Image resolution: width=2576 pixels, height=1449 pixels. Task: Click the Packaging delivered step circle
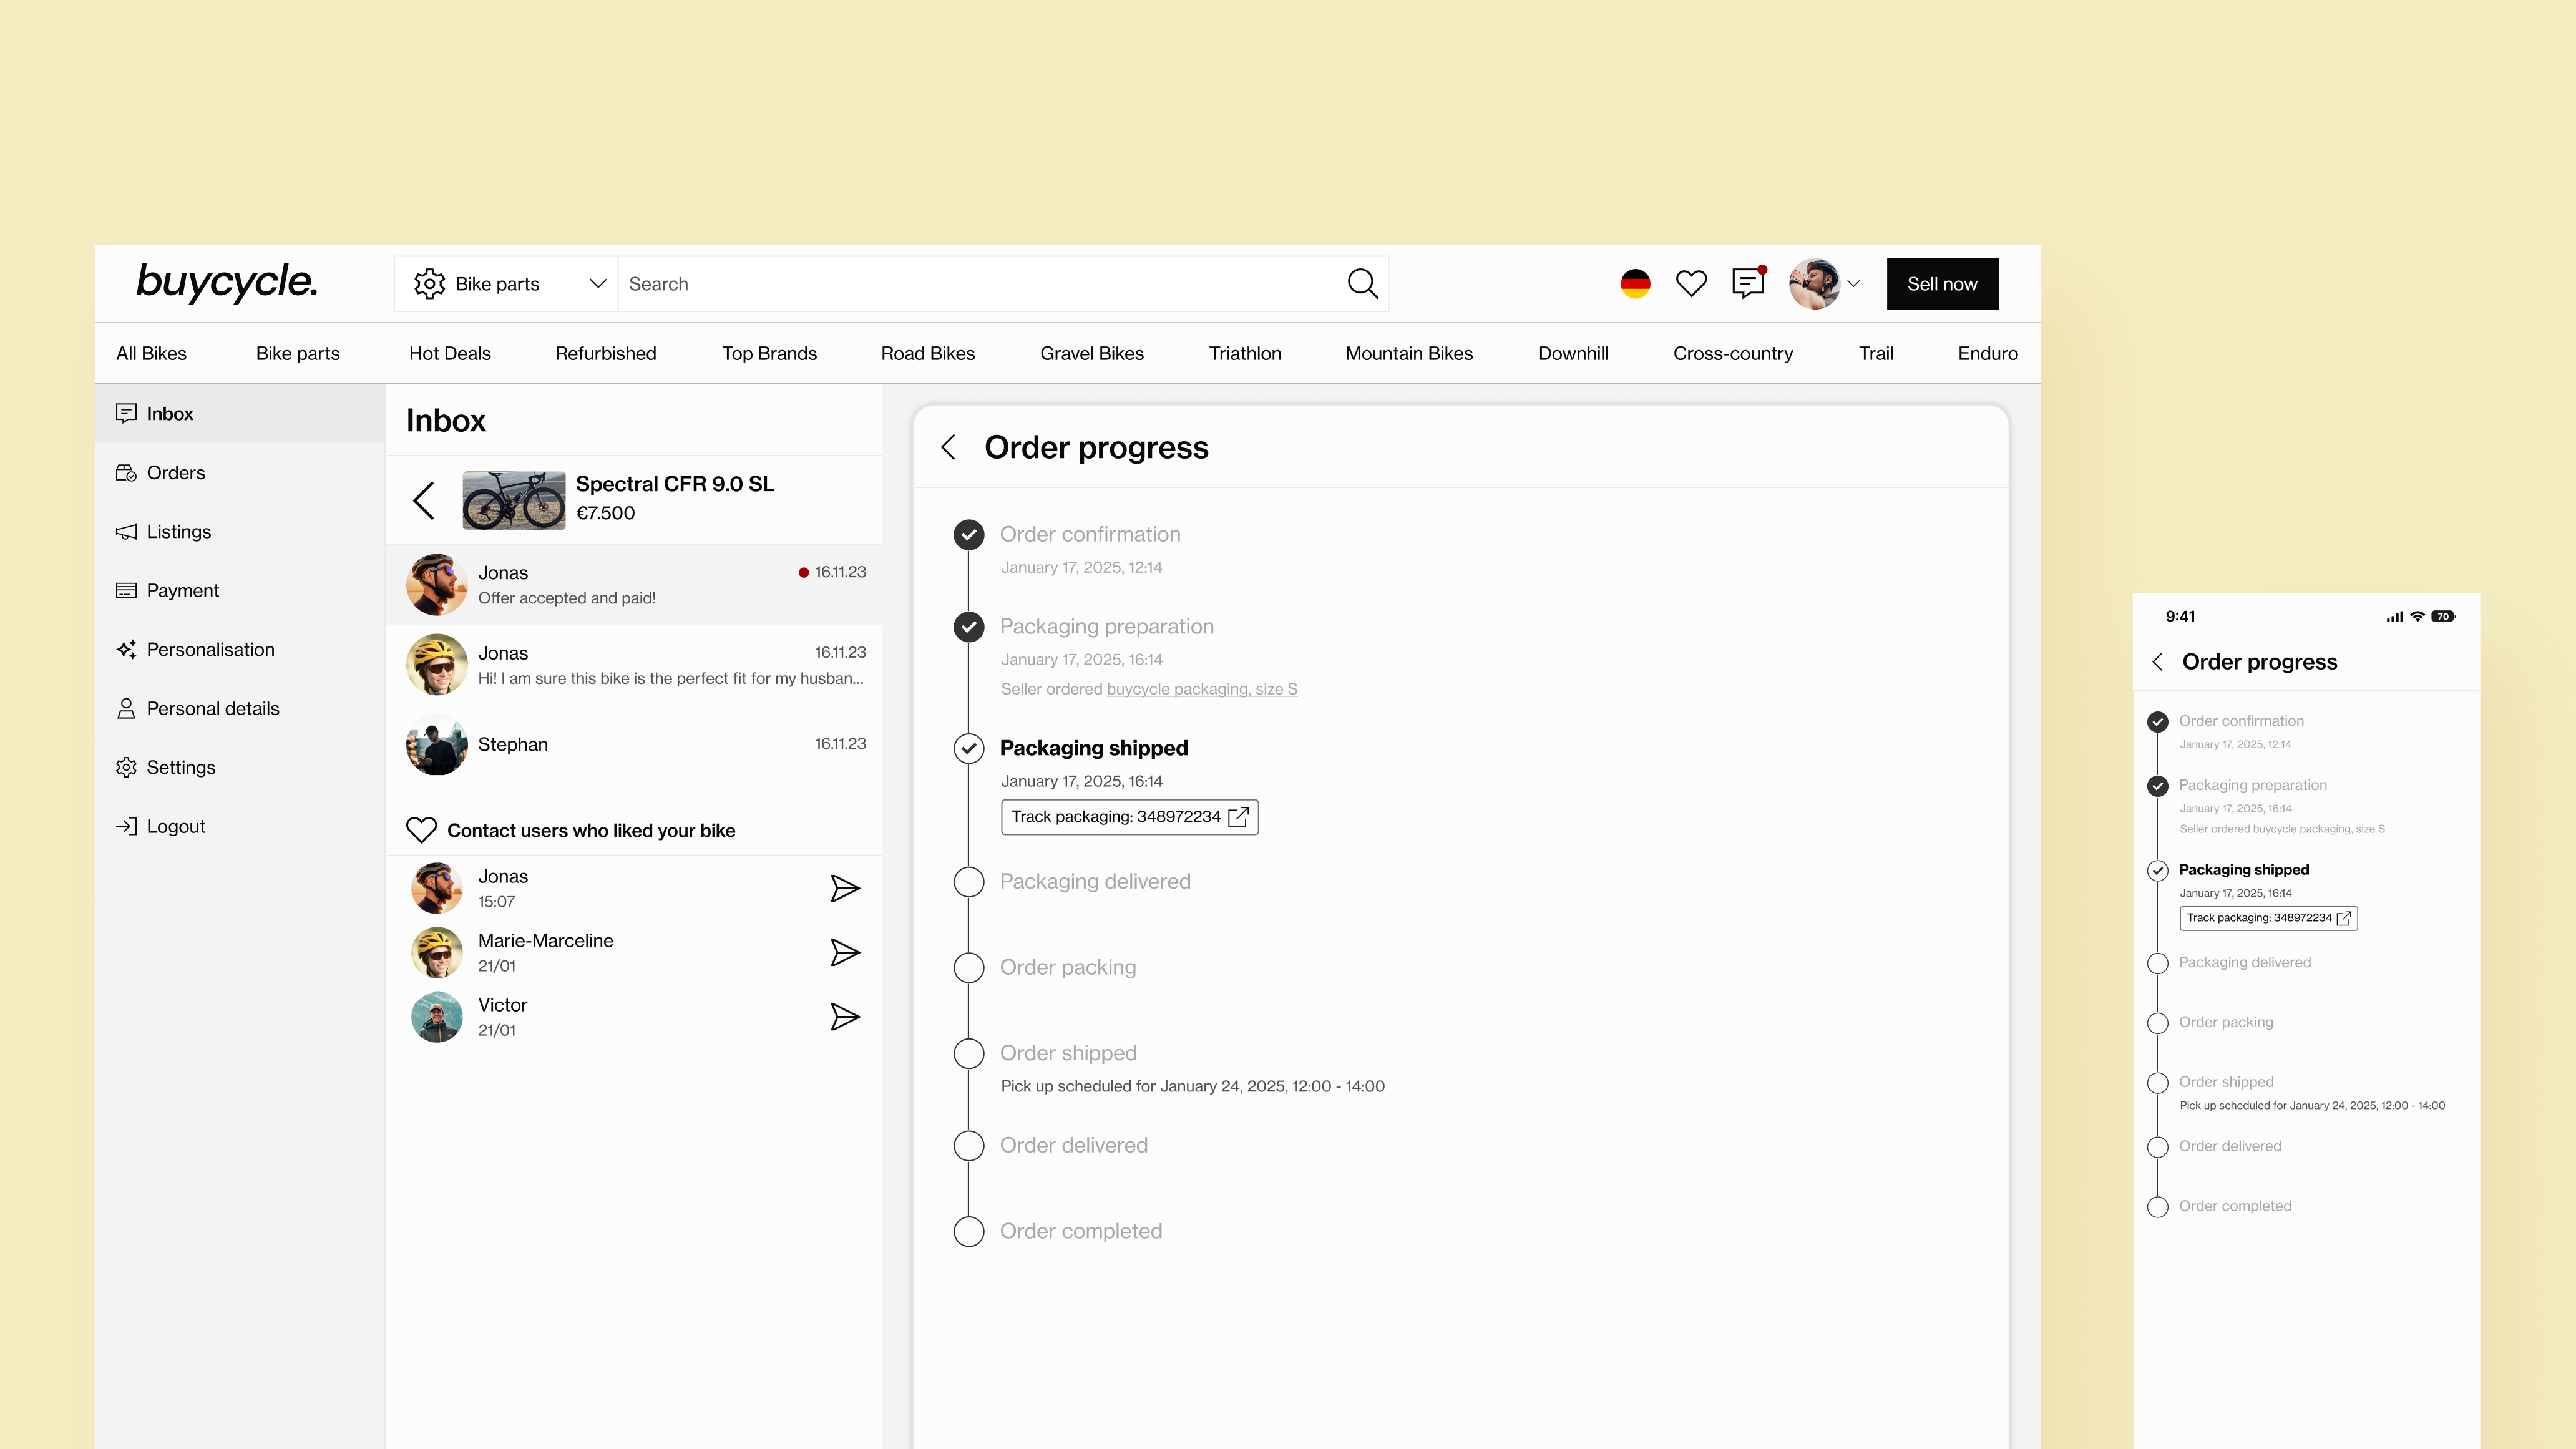(x=968, y=881)
